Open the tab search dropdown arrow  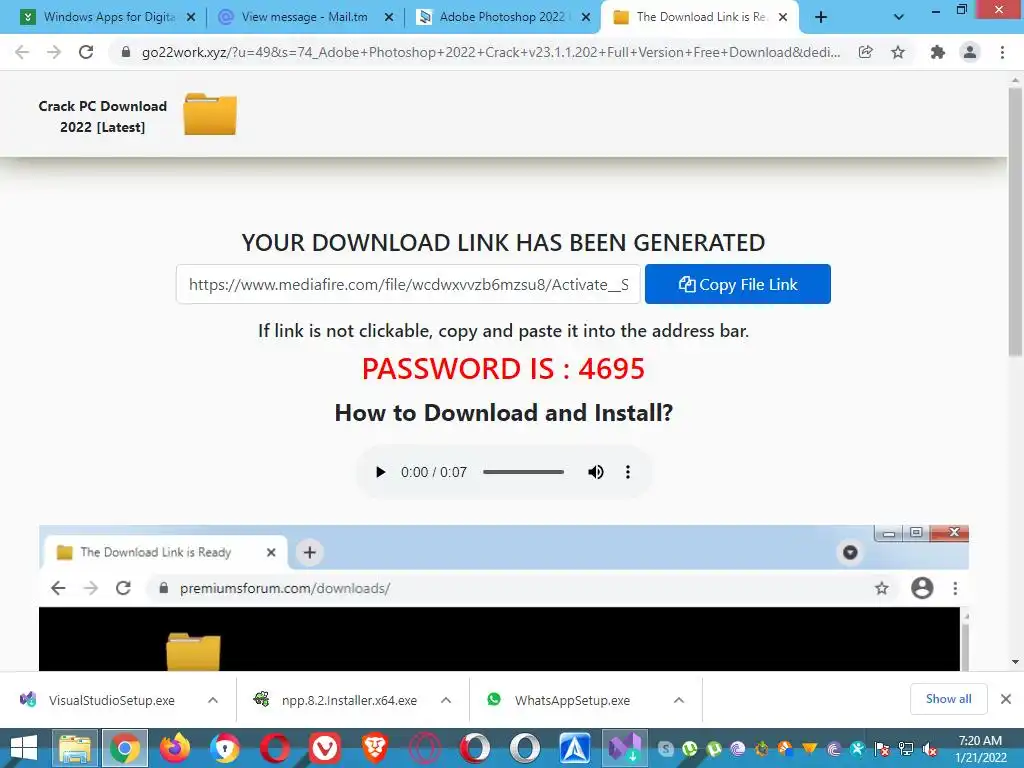[899, 18]
